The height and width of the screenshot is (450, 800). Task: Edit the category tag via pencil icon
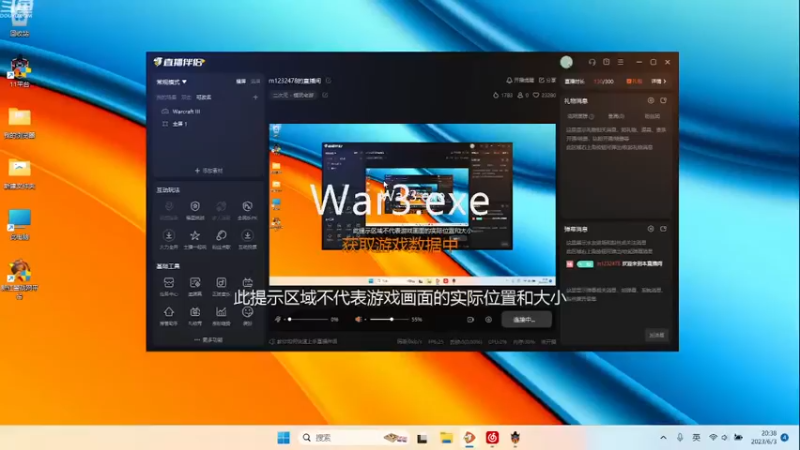tap(325, 95)
